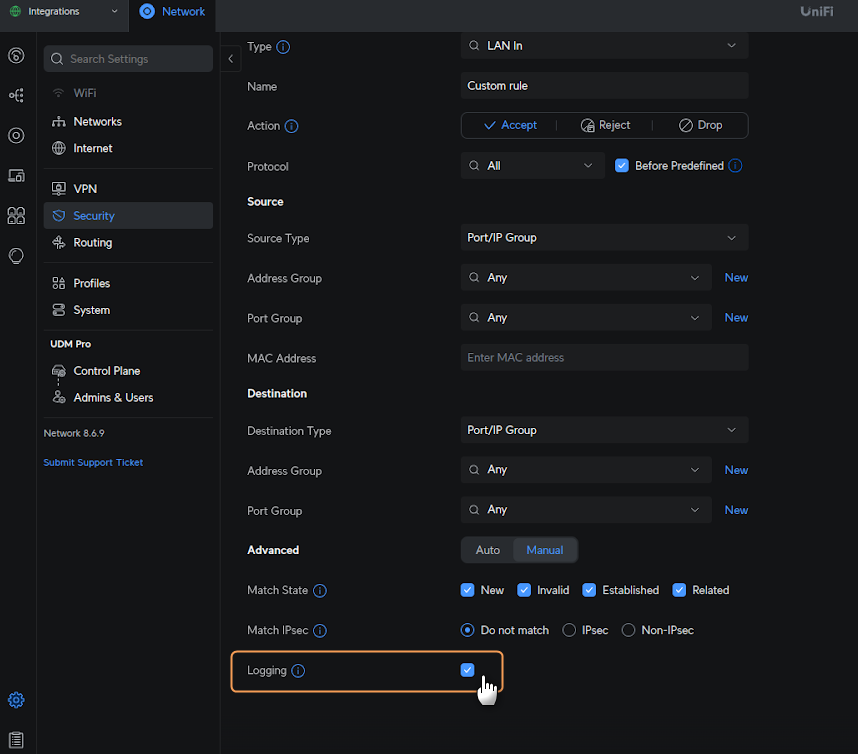Click the MAC Address input field
Image resolution: width=858 pixels, height=754 pixels.
(x=604, y=358)
